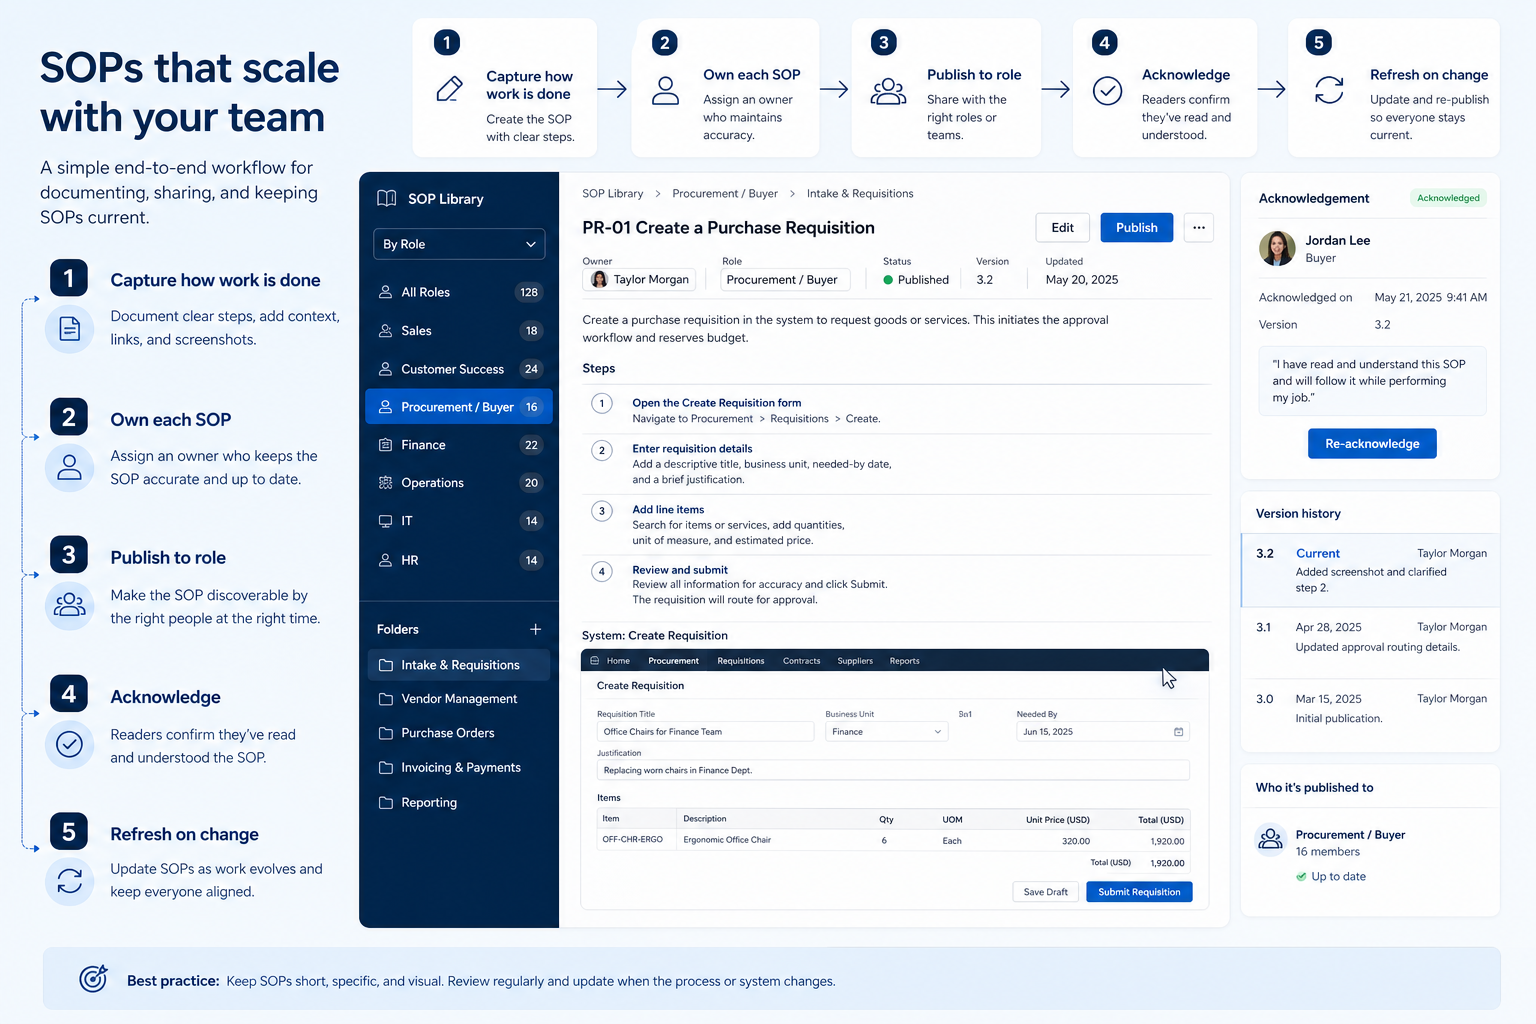Click the Vendor Management folder icon

[385, 699]
